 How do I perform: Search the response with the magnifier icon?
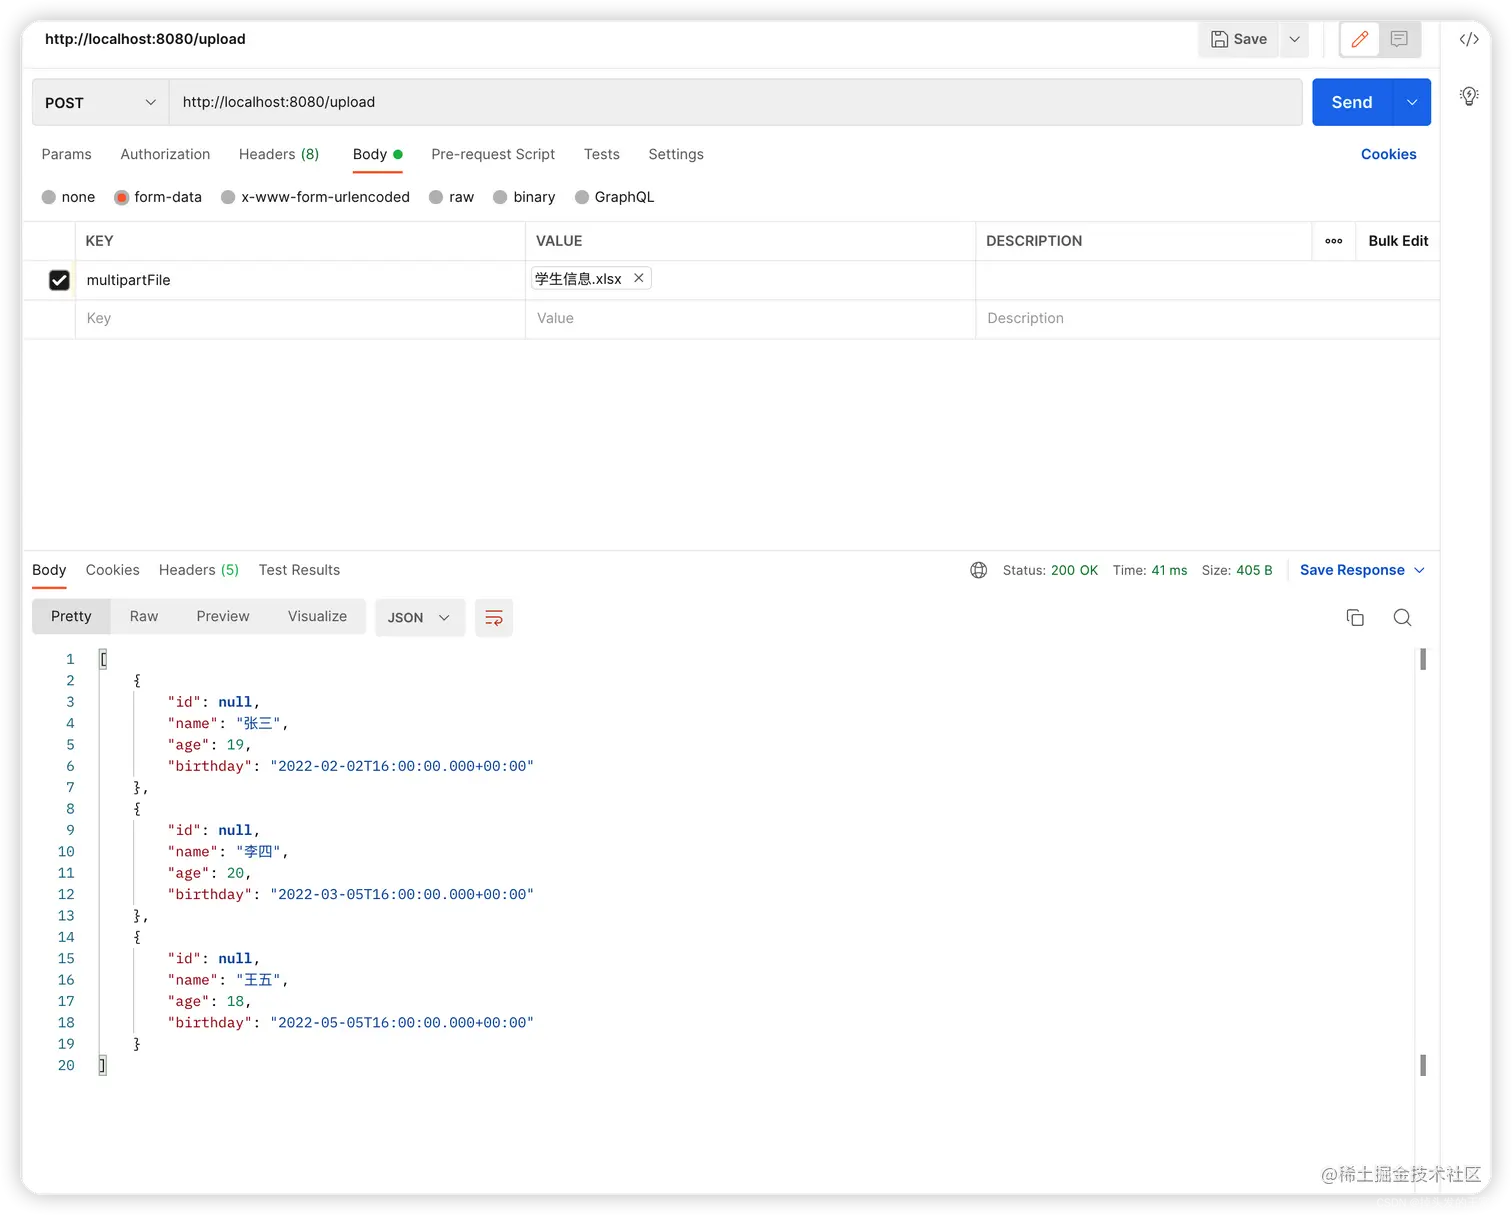(1402, 617)
